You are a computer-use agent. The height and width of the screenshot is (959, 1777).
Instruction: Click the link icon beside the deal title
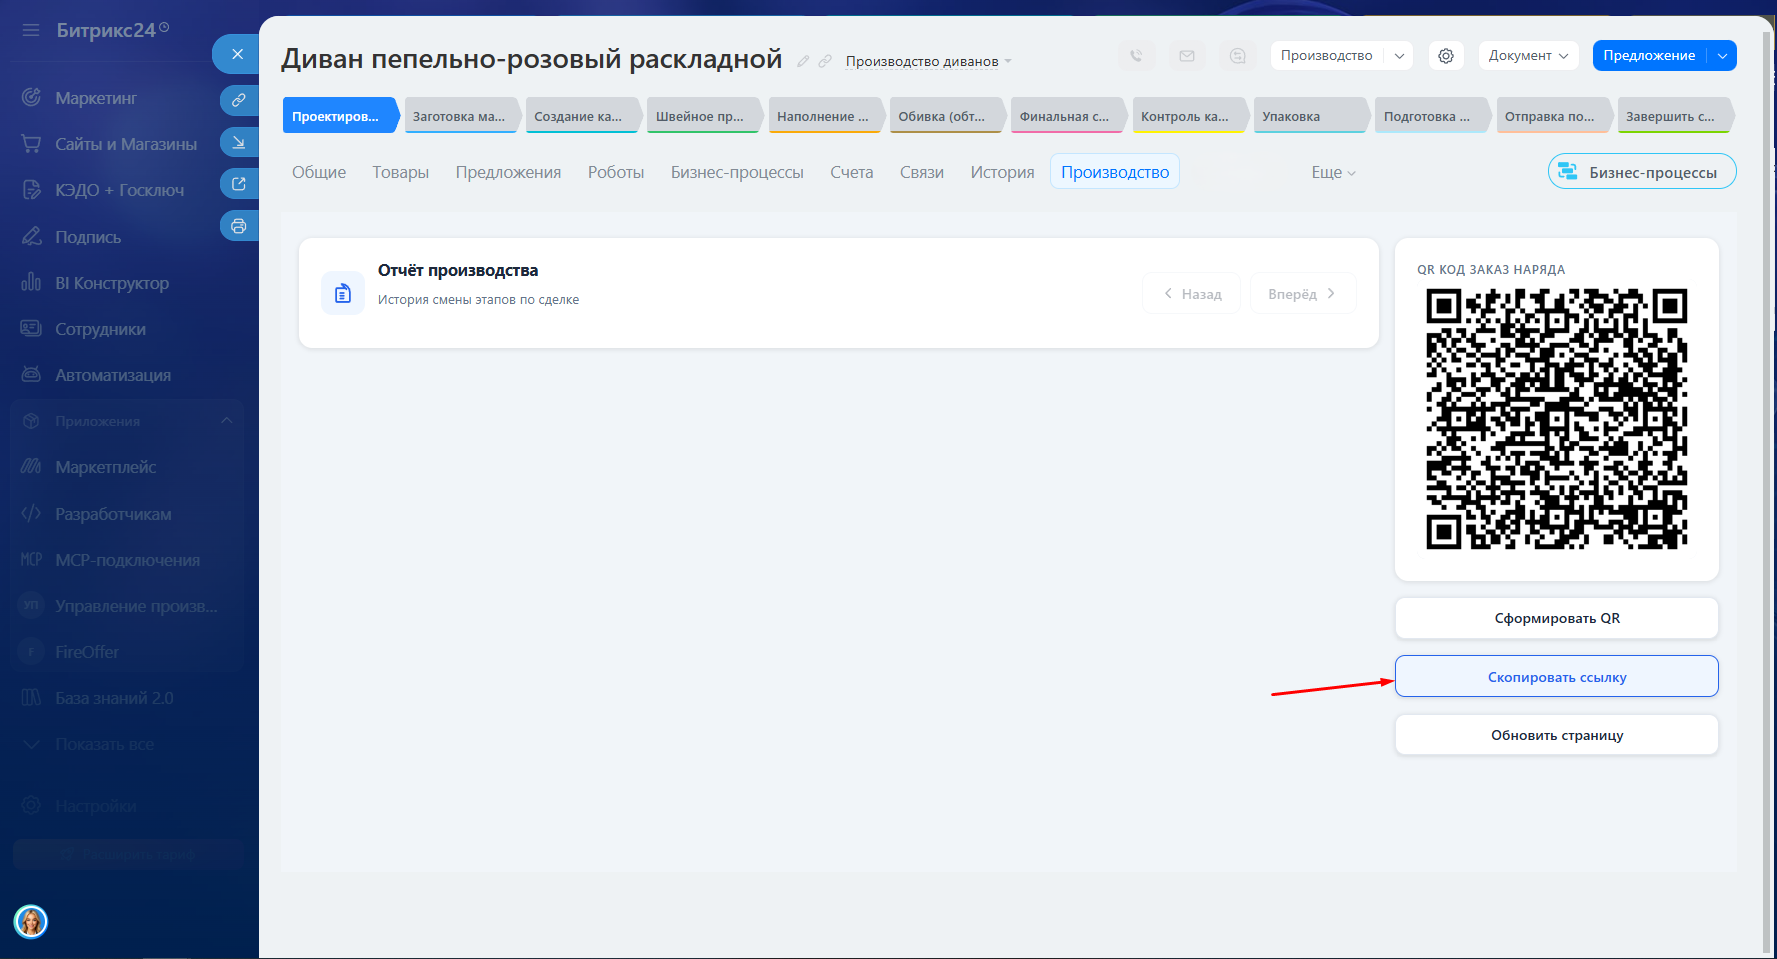point(825,61)
